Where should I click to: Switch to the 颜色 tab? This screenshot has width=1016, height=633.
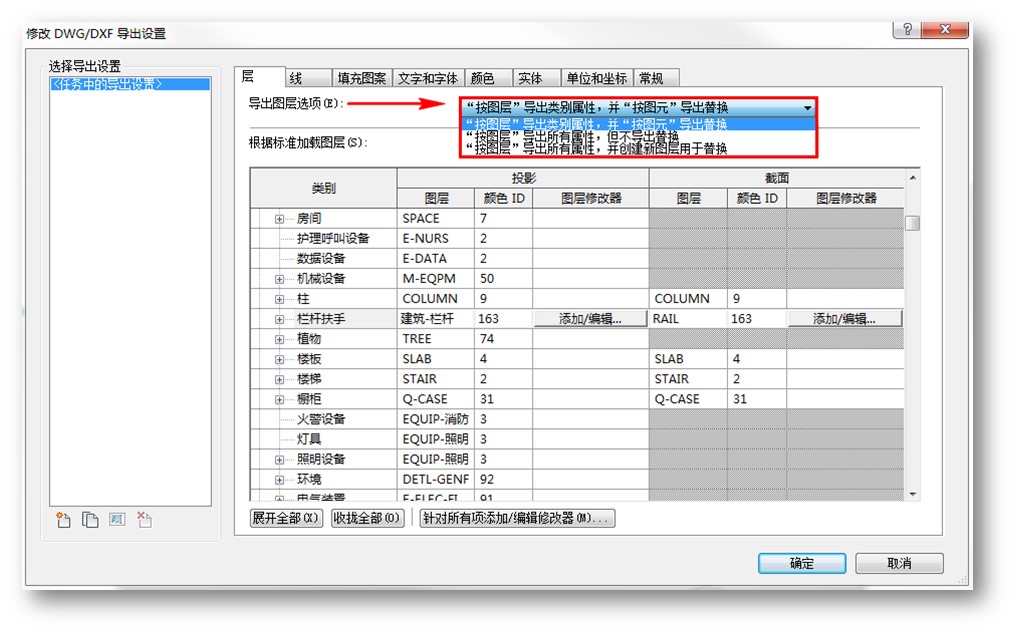coord(488,78)
